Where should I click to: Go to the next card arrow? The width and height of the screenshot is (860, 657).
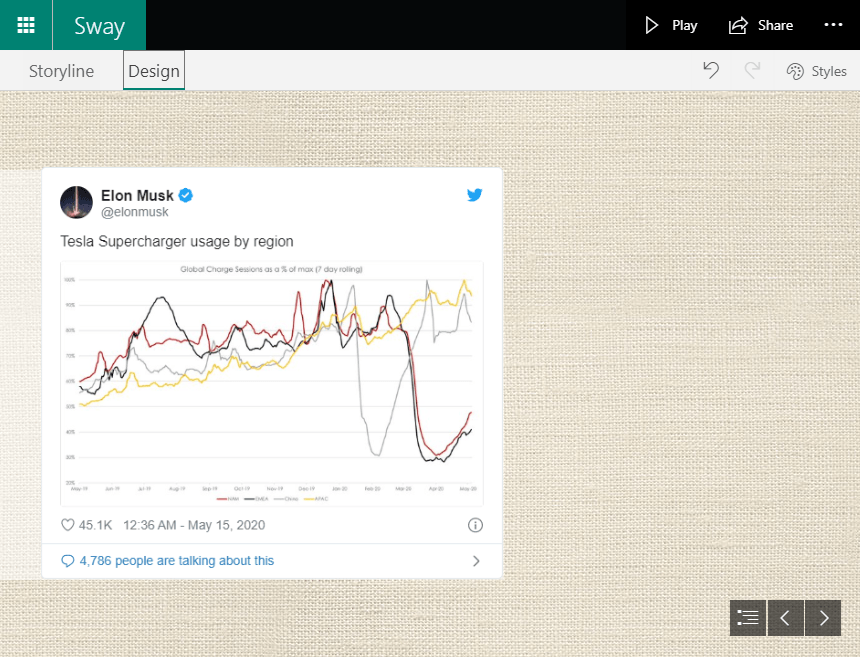tap(823, 618)
